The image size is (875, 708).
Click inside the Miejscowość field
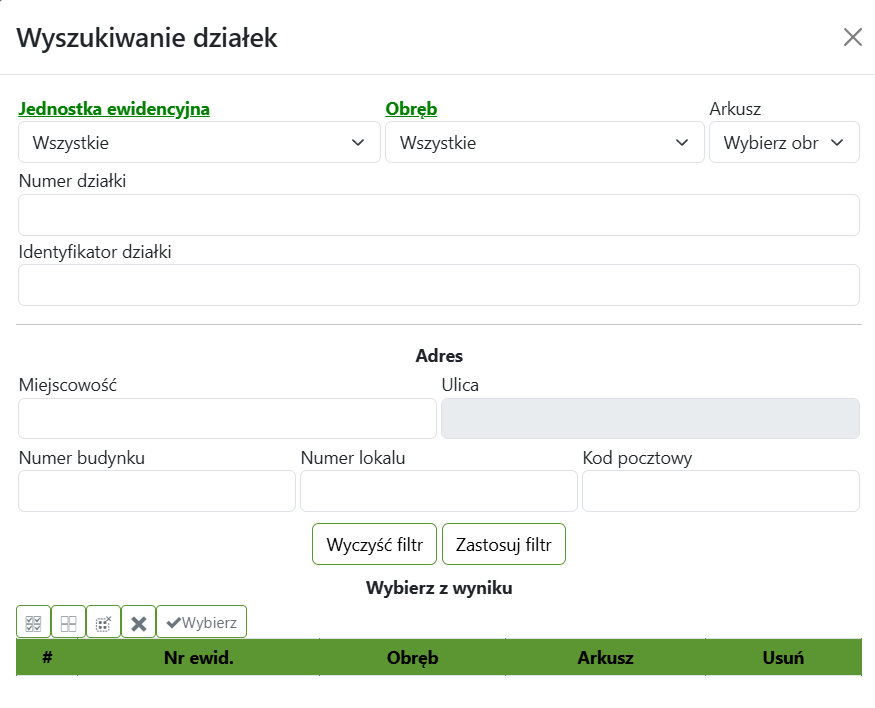tap(227, 418)
